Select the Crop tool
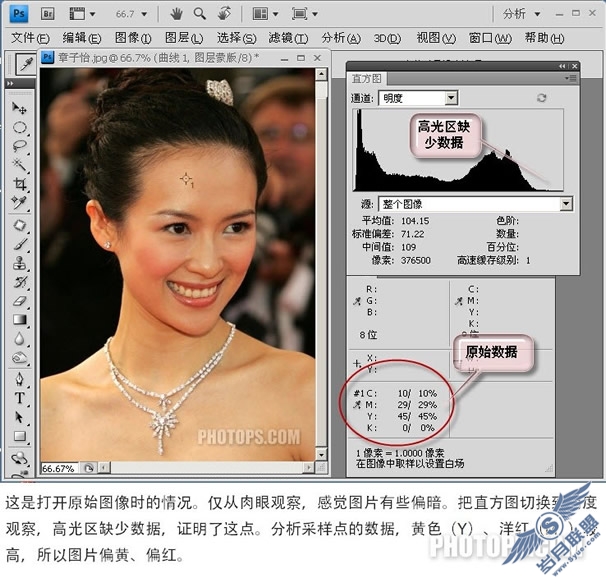The height and width of the screenshot is (583, 606). tap(19, 184)
